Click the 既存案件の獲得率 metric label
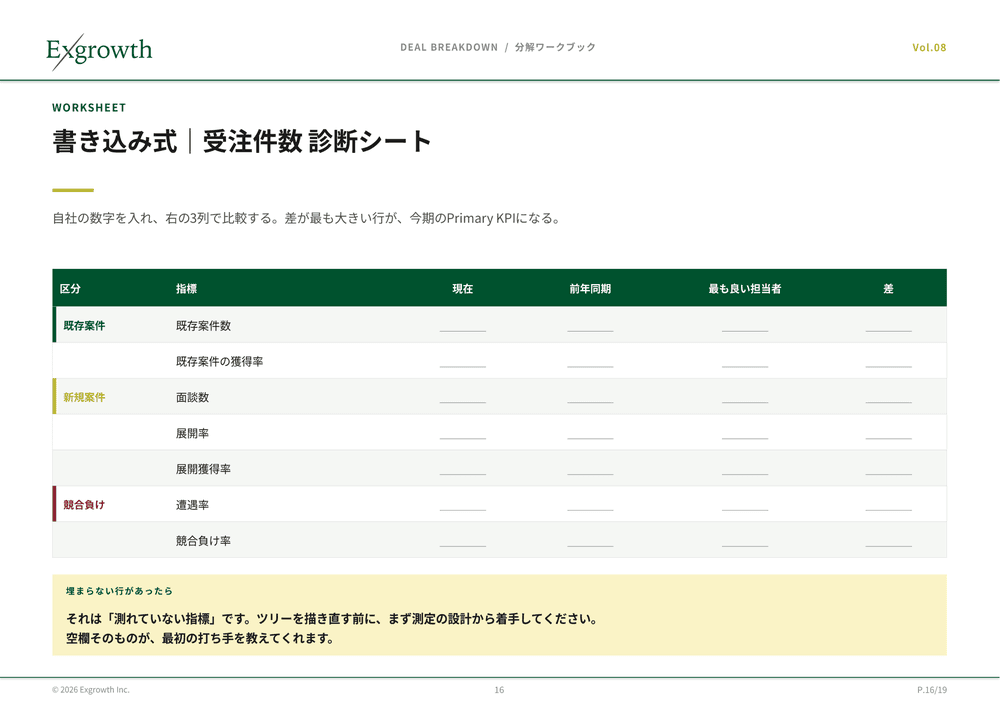The height and width of the screenshot is (708, 1000). point(219,361)
